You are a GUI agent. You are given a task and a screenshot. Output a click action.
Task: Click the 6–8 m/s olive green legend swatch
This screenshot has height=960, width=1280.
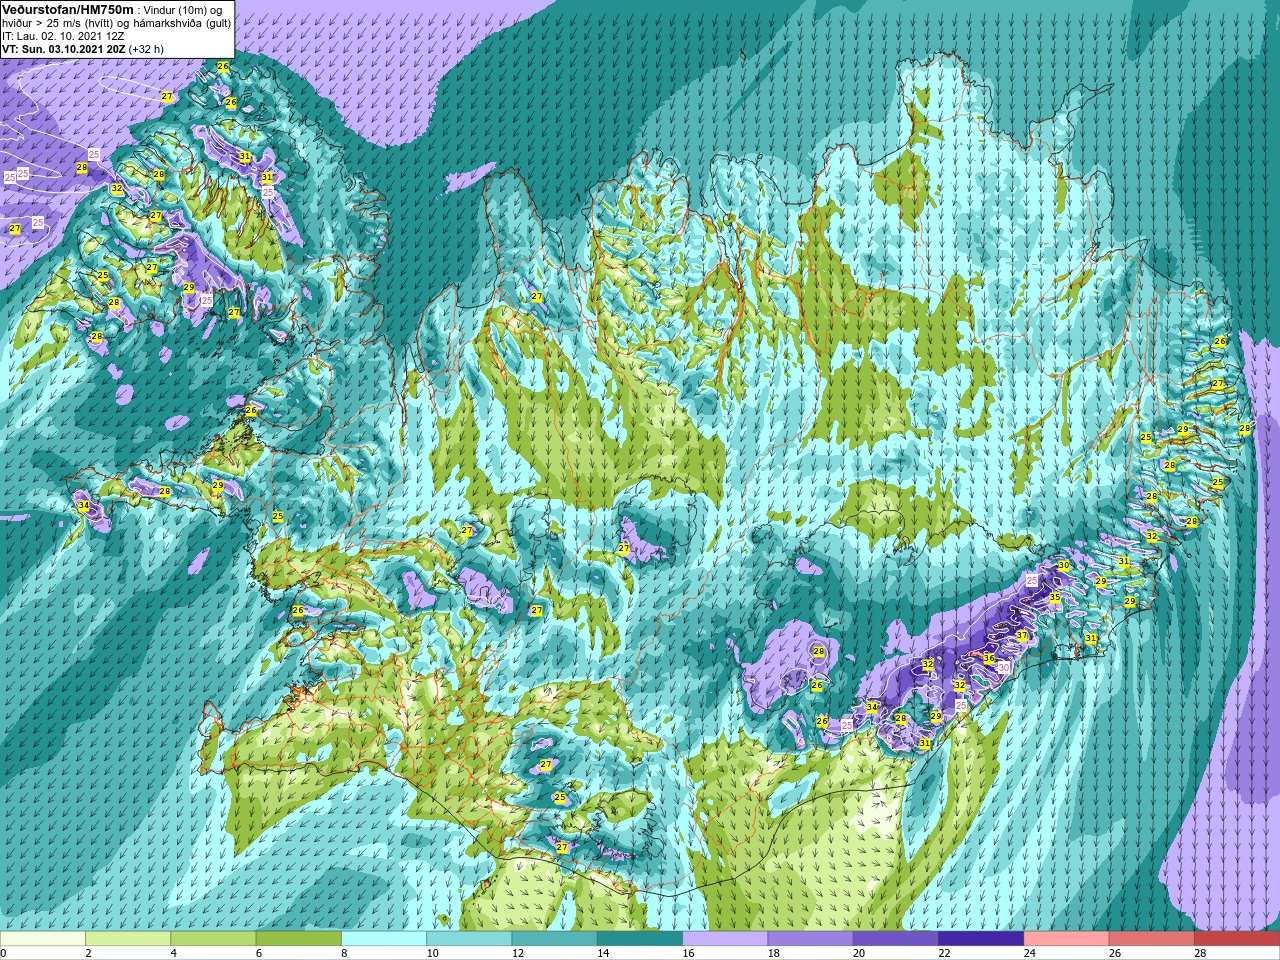point(299,939)
